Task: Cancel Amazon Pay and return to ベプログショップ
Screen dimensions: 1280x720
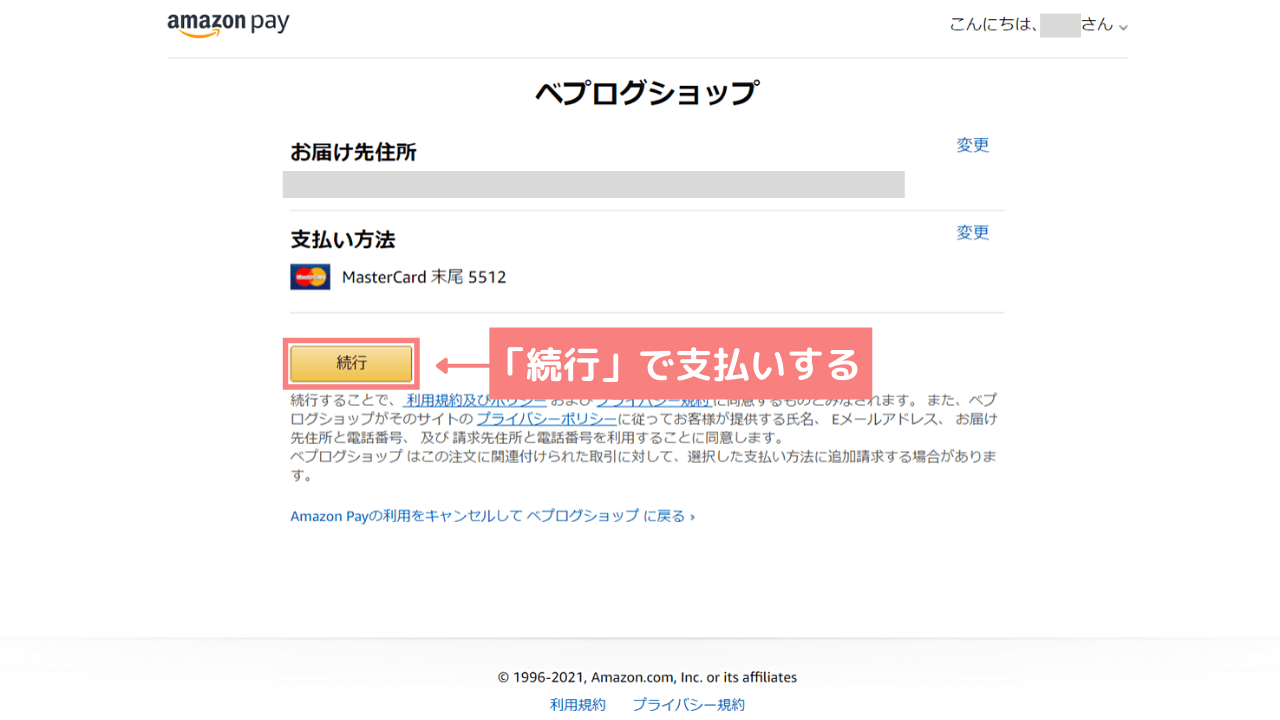Action: click(492, 516)
